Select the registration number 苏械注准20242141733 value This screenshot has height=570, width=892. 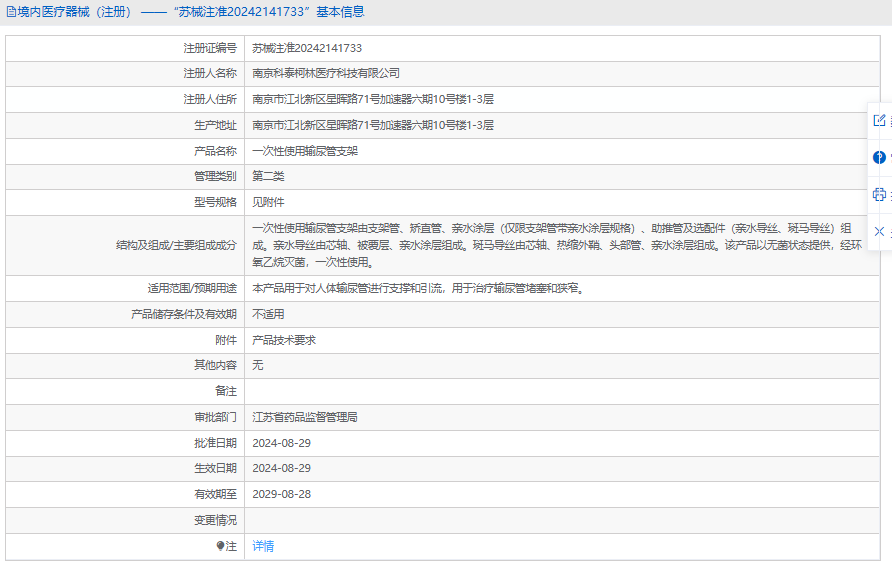307,48
